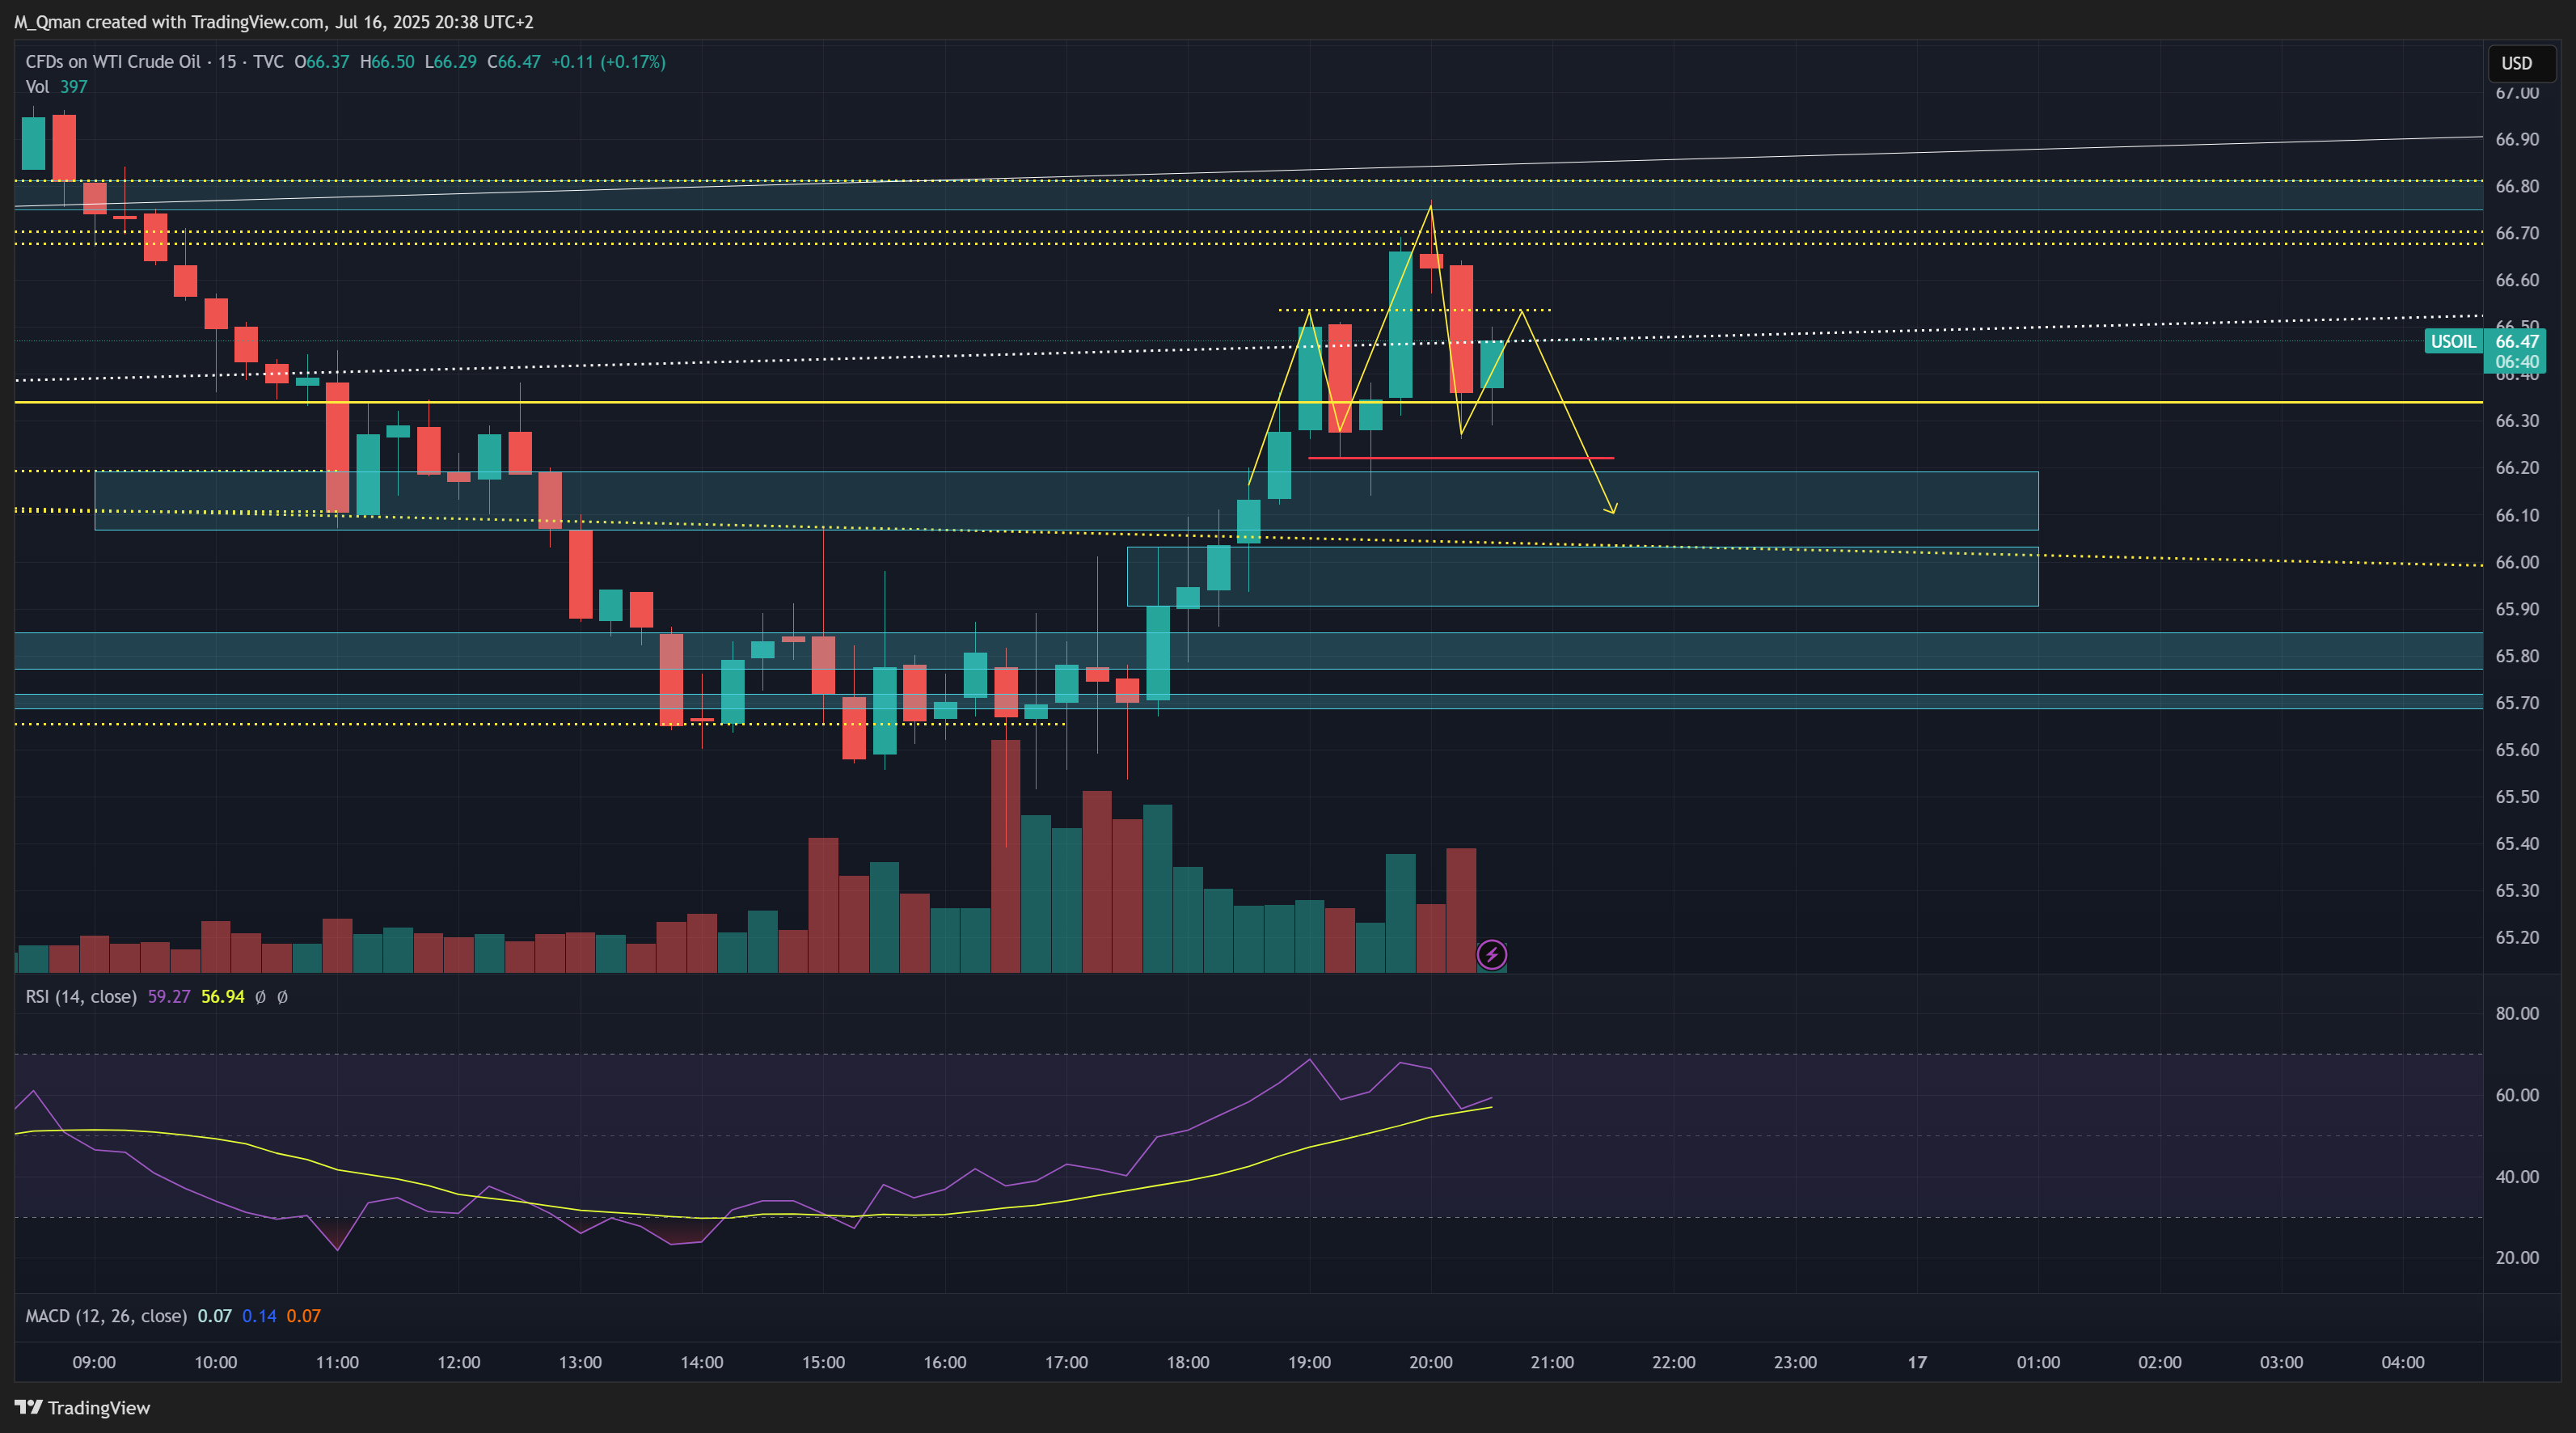Image resolution: width=2576 pixels, height=1433 pixels.
Task: Click the 15:00 time axis label
Action: [823, 1362]
